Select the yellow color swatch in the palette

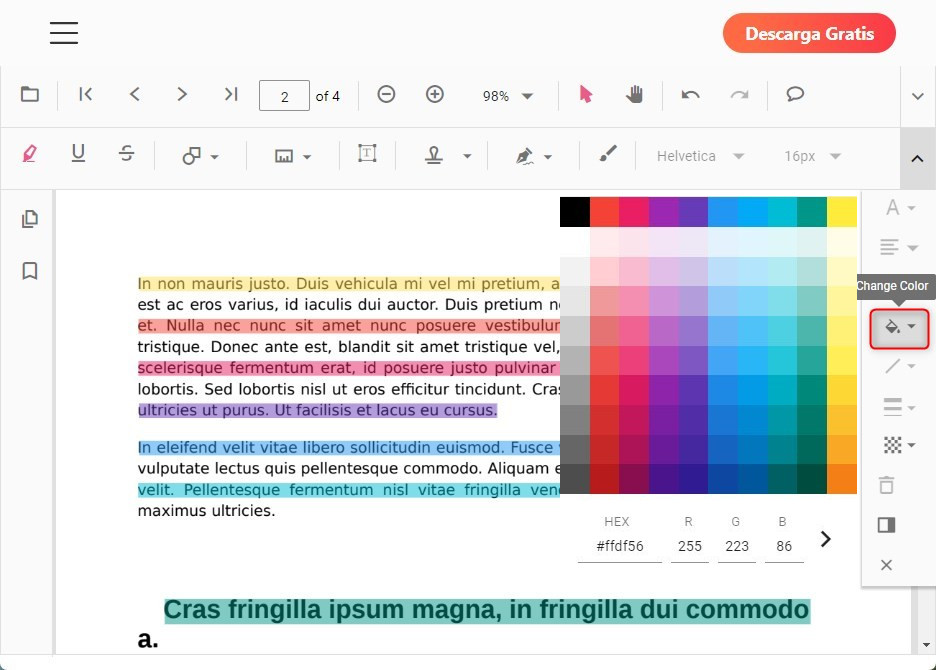pos(843,211)
